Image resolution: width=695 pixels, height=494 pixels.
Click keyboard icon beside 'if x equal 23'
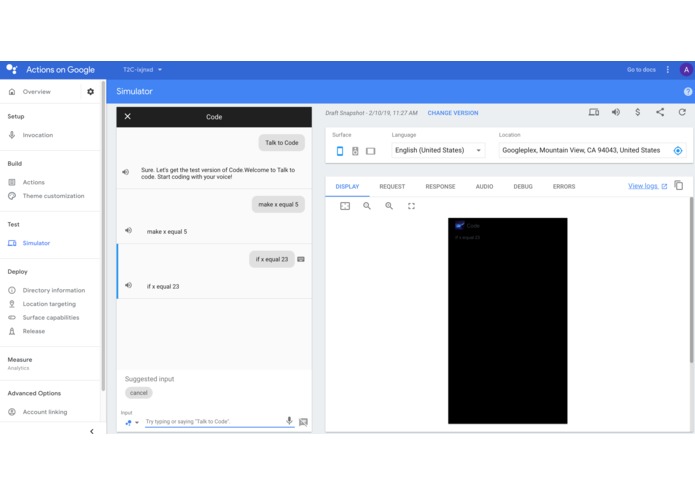click(301, 260)
